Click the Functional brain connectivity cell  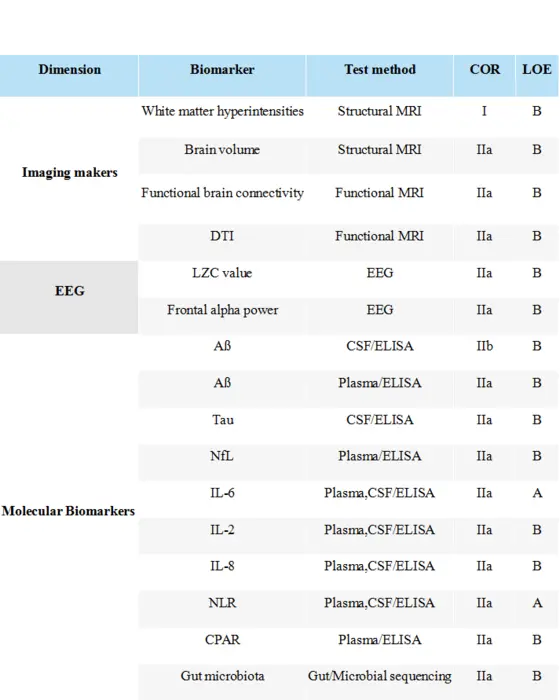point(222,199)
